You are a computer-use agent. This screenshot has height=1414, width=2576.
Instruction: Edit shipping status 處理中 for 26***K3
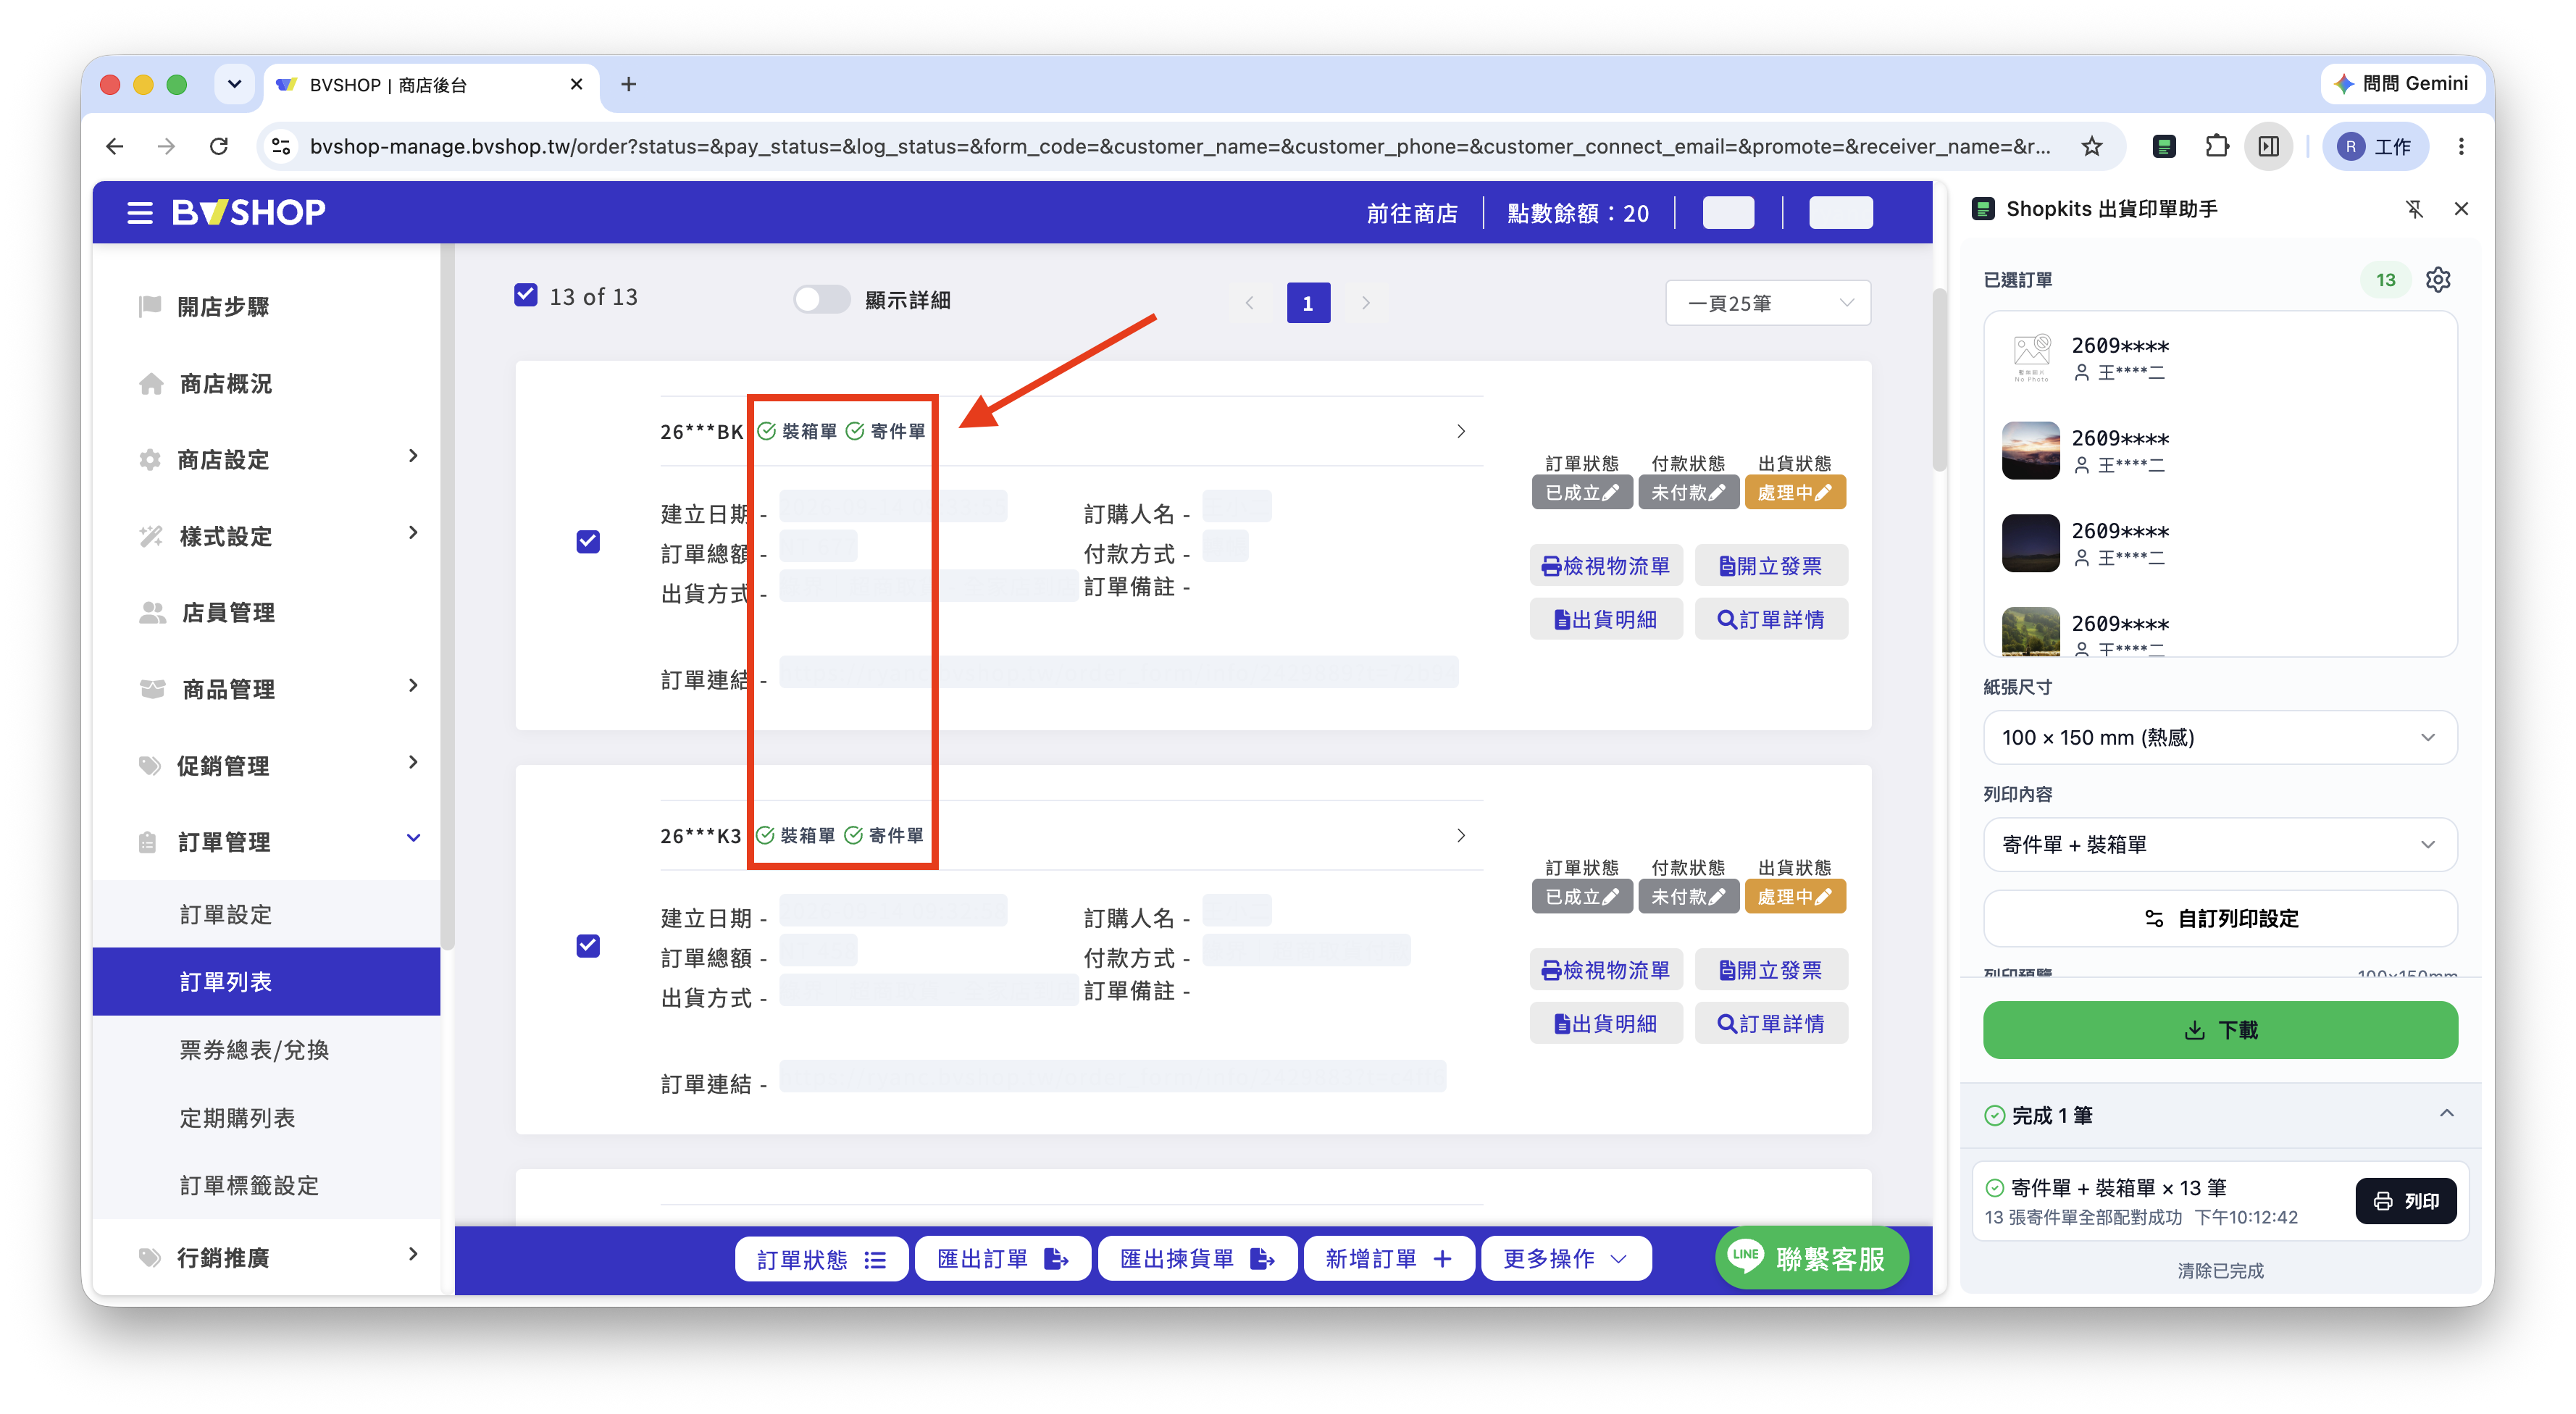pyautogui.click(x=1794, y=896)
